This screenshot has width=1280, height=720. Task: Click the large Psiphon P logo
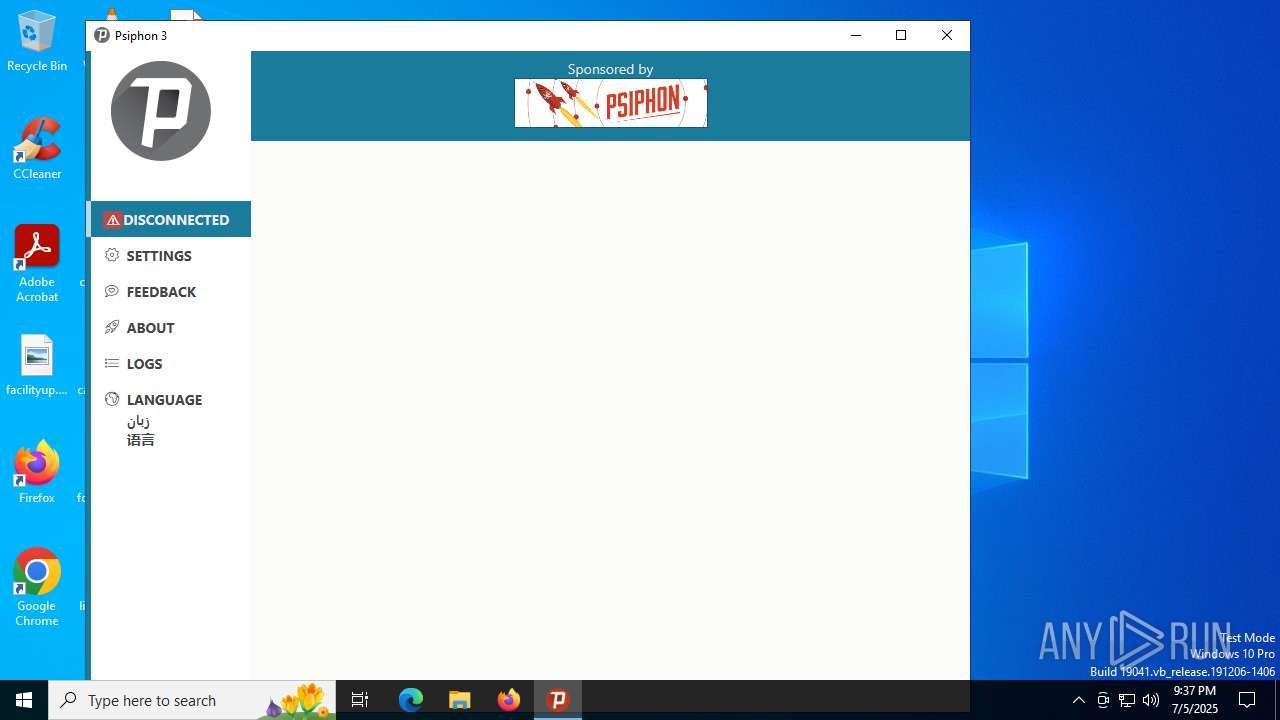click(161, 111)
